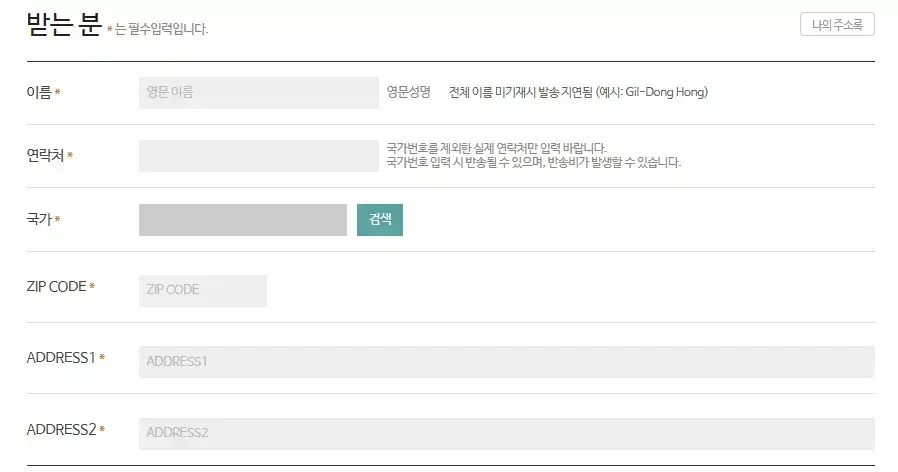The height and width of the screenshot is (472, 898).
Task: Focus the 연락처 contact number field
Action: [258, 156]
